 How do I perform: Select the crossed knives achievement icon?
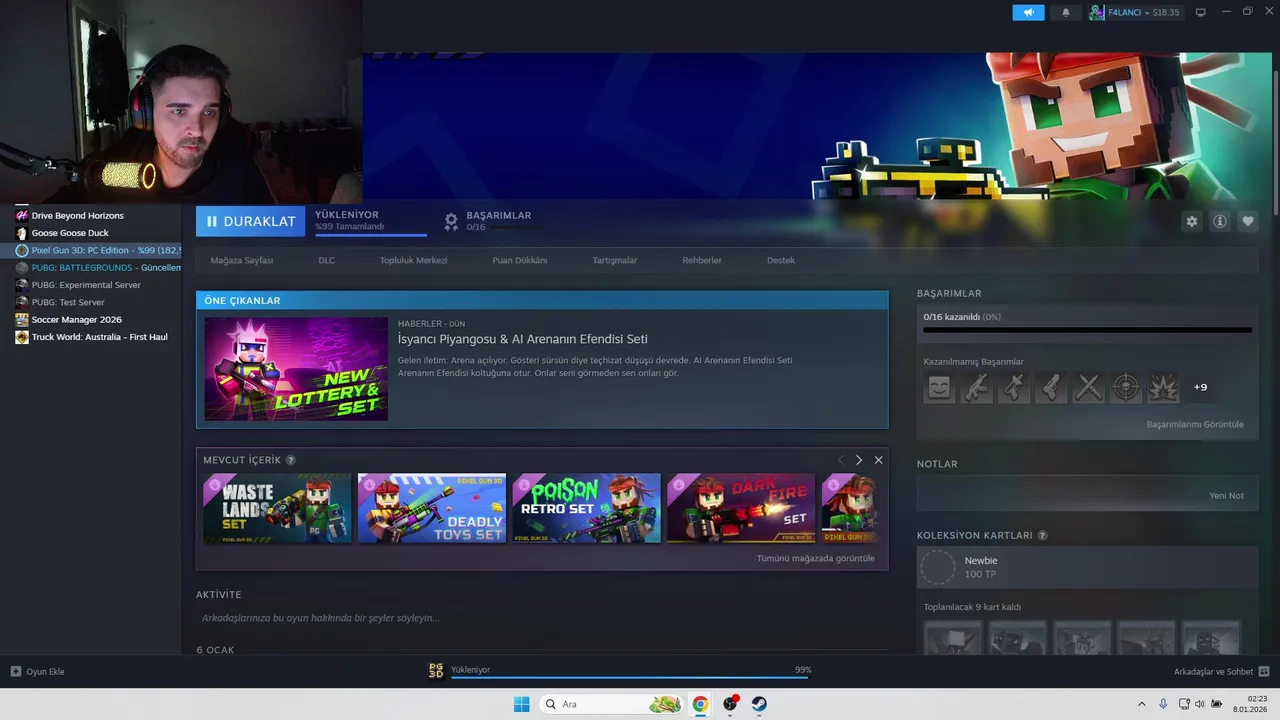[x=1088, y=387]
